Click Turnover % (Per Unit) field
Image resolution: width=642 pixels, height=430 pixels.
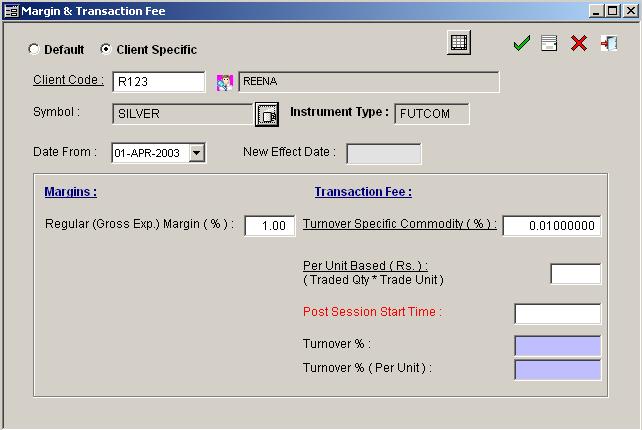point(557,370)
